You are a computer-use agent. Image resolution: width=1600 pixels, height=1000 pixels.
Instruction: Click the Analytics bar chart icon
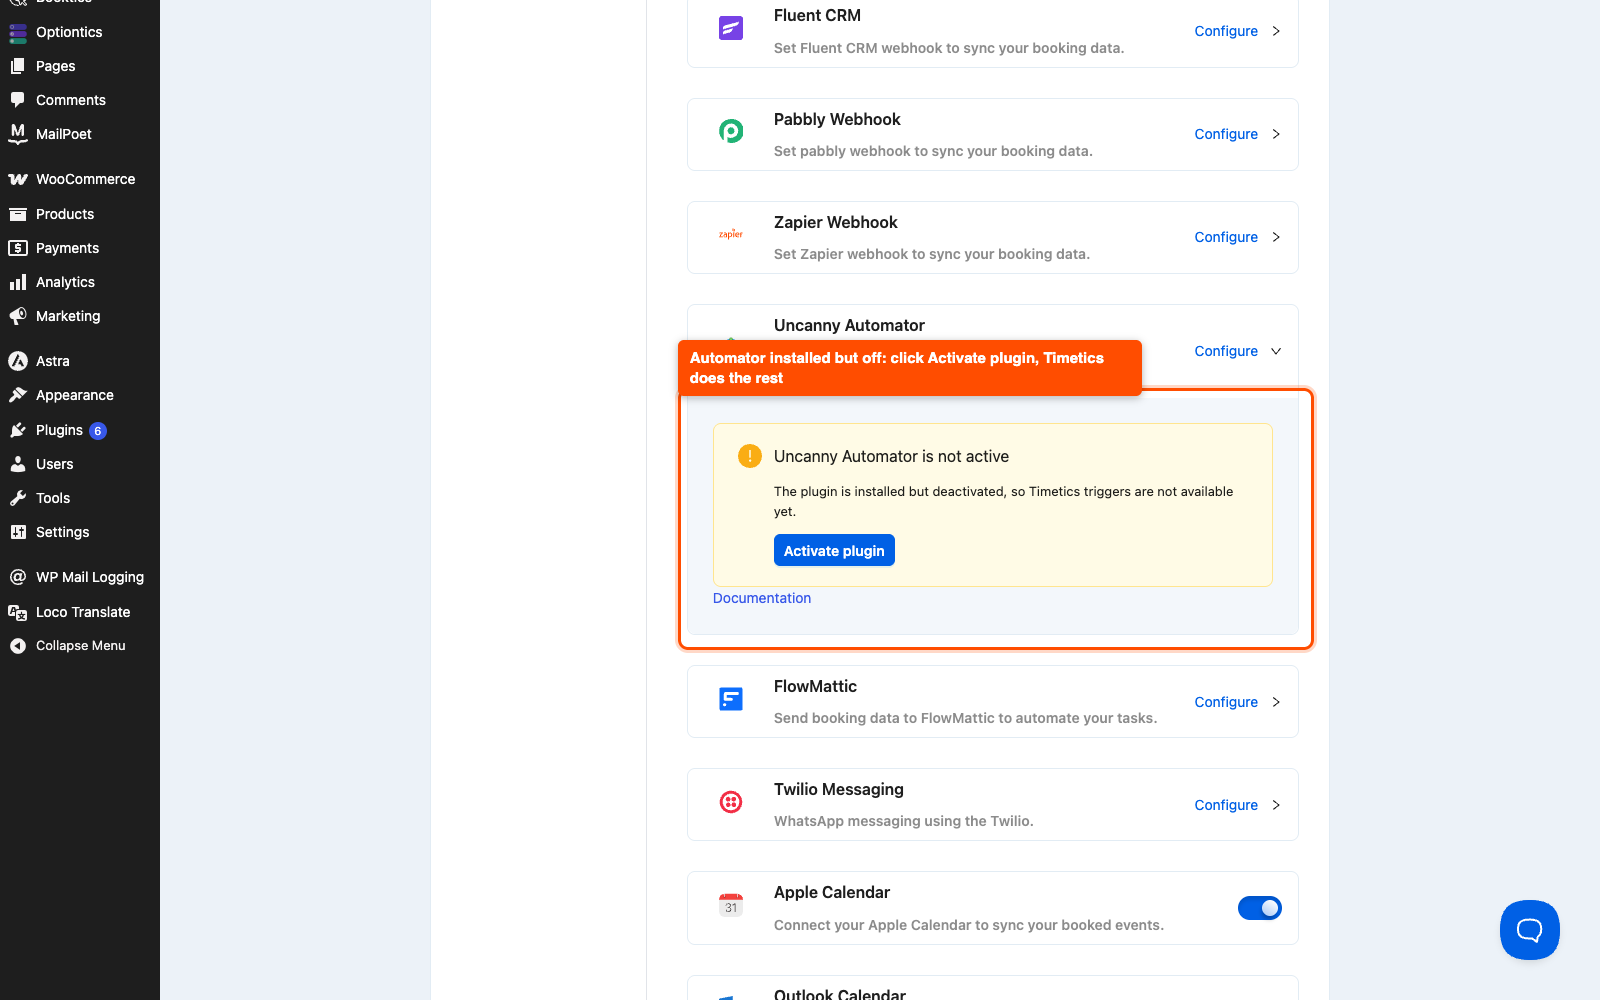tap(18, 282)
